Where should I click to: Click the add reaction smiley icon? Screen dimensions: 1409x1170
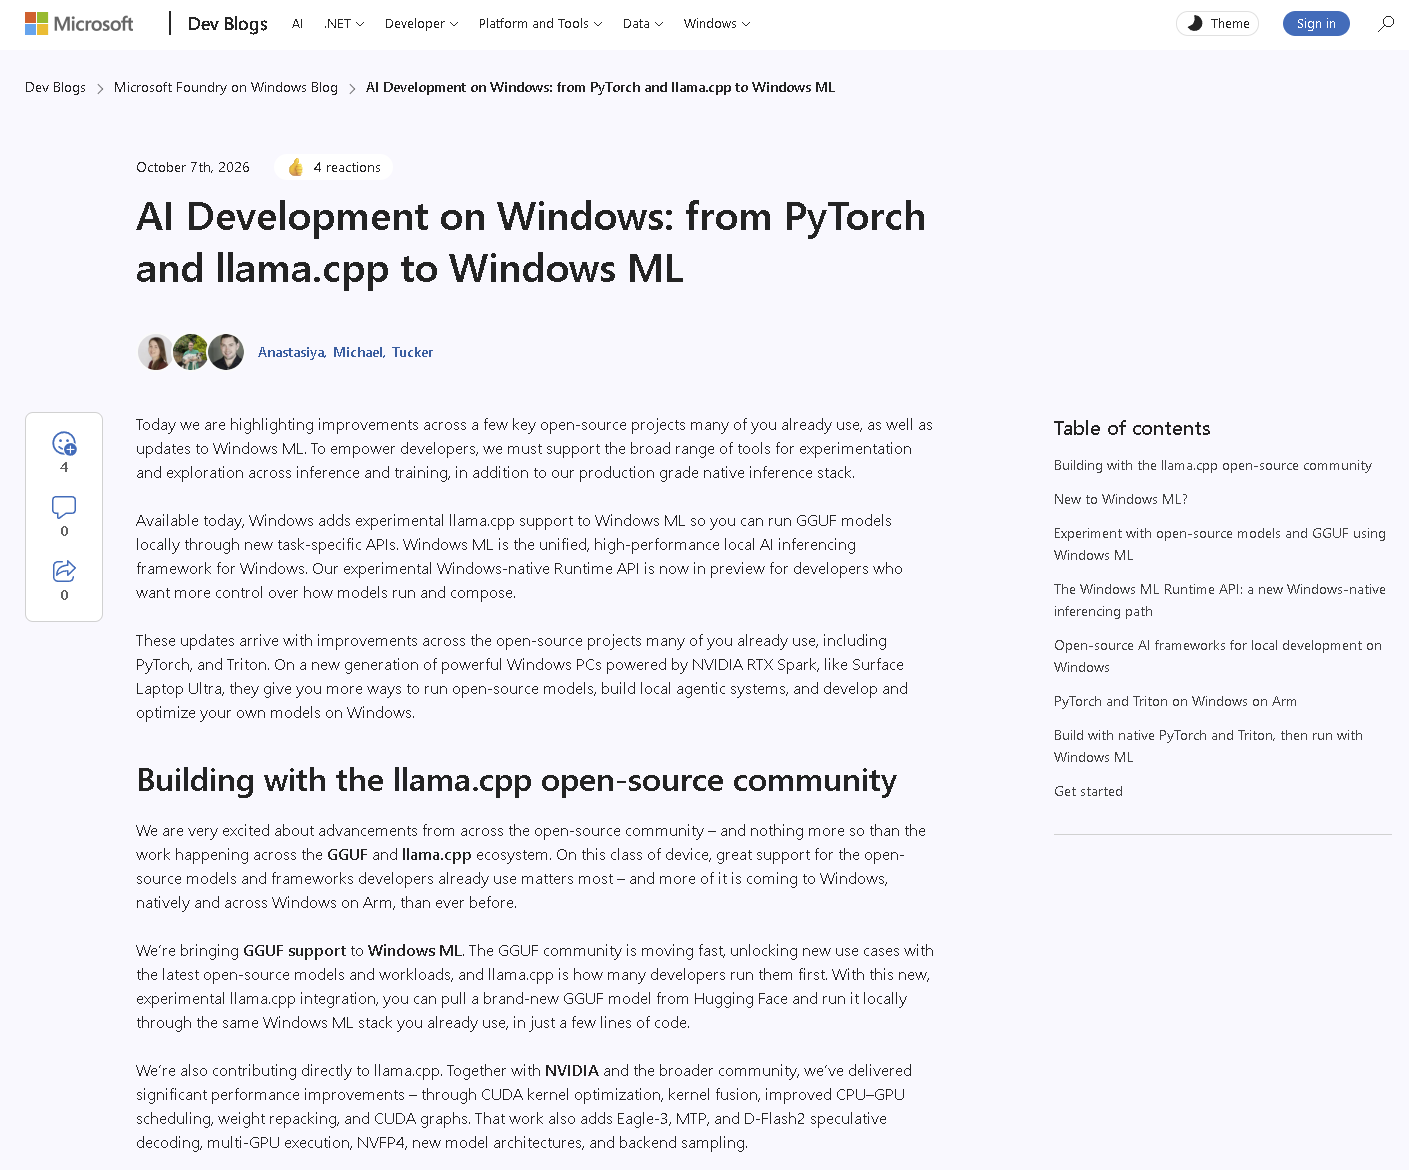[x=64, y=443]
